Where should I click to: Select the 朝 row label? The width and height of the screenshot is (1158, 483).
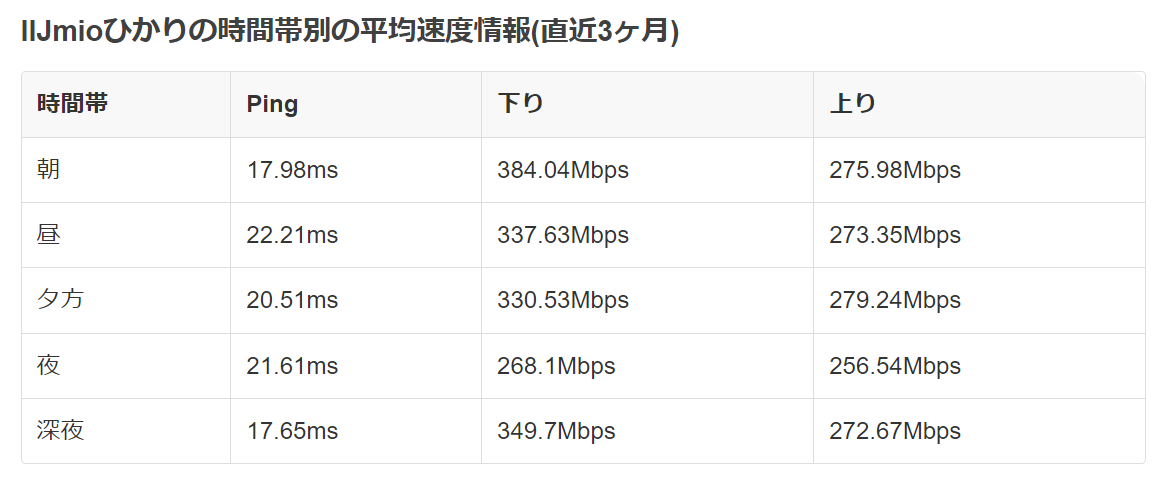click(x=48, y=170)
